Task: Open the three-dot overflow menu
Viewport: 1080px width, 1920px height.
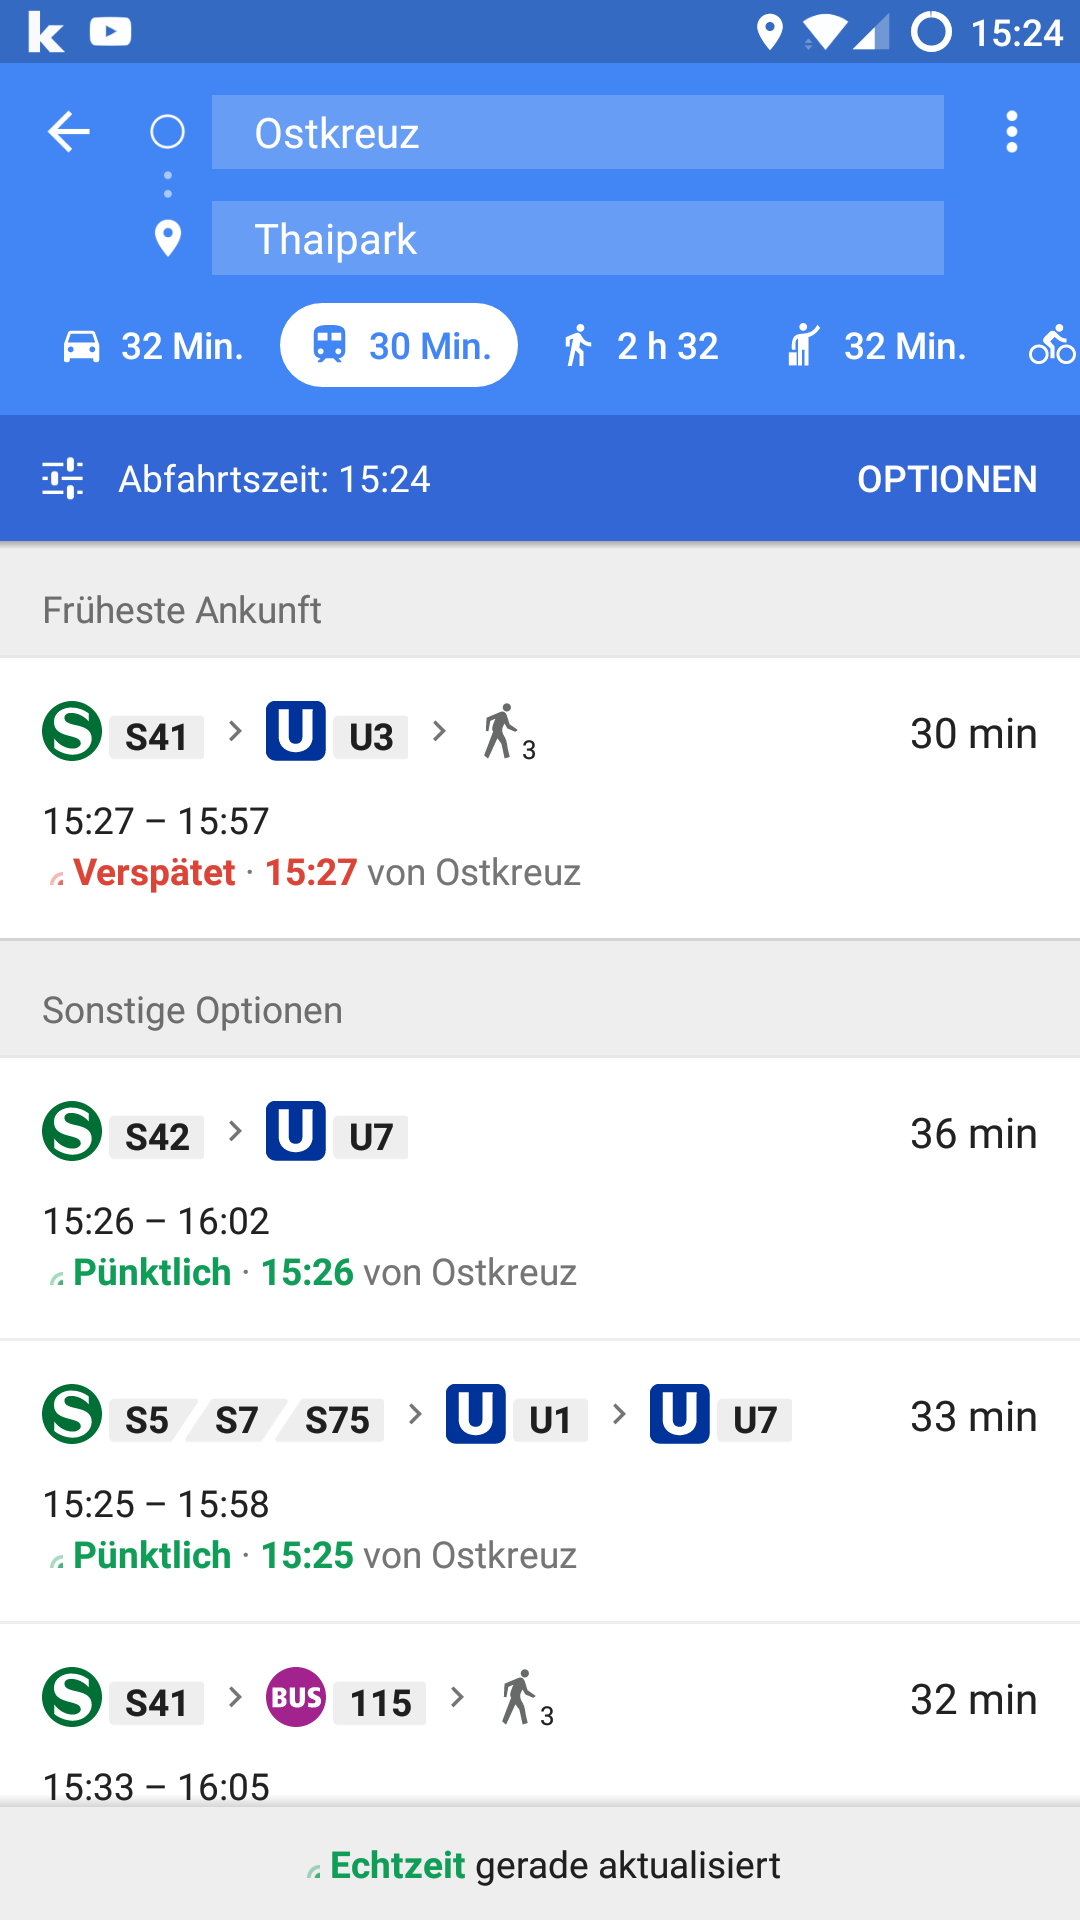Action: (1012, 132)
